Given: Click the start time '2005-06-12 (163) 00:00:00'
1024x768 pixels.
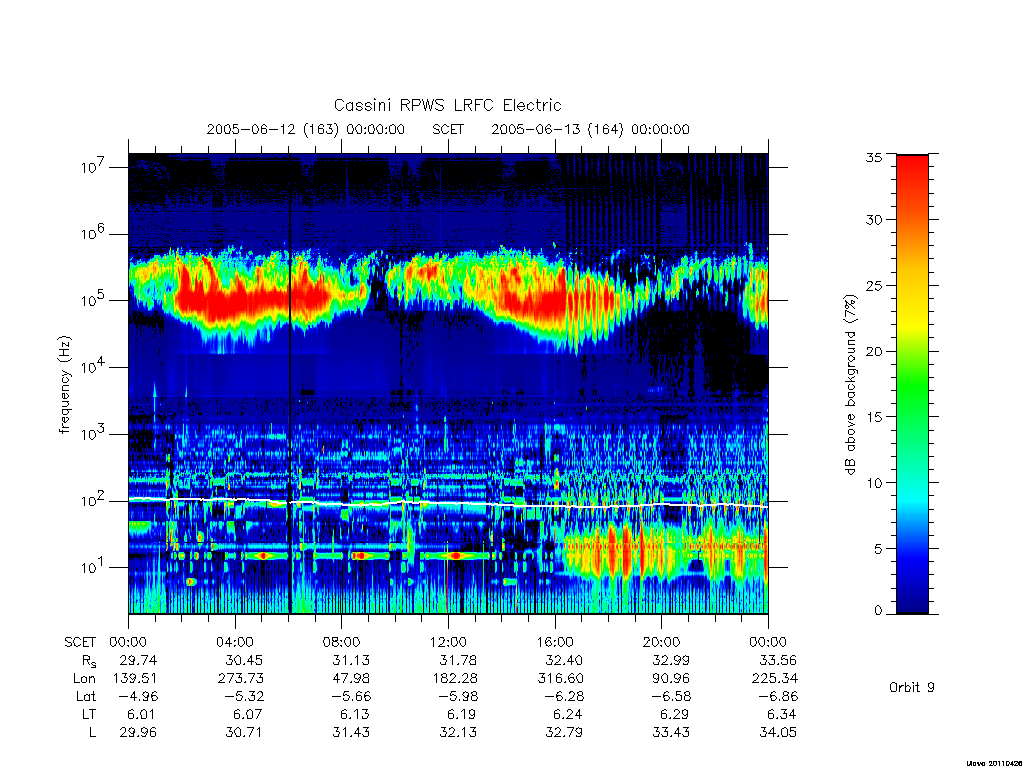Looking at the screenshot, I should pos(306,129).
